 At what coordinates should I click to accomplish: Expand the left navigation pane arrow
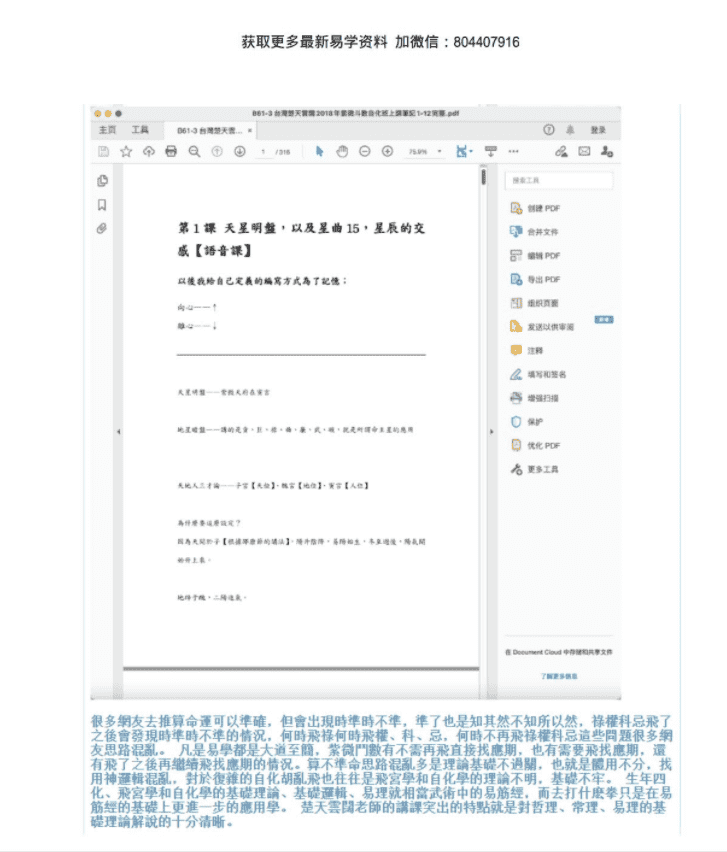(118, 431)
